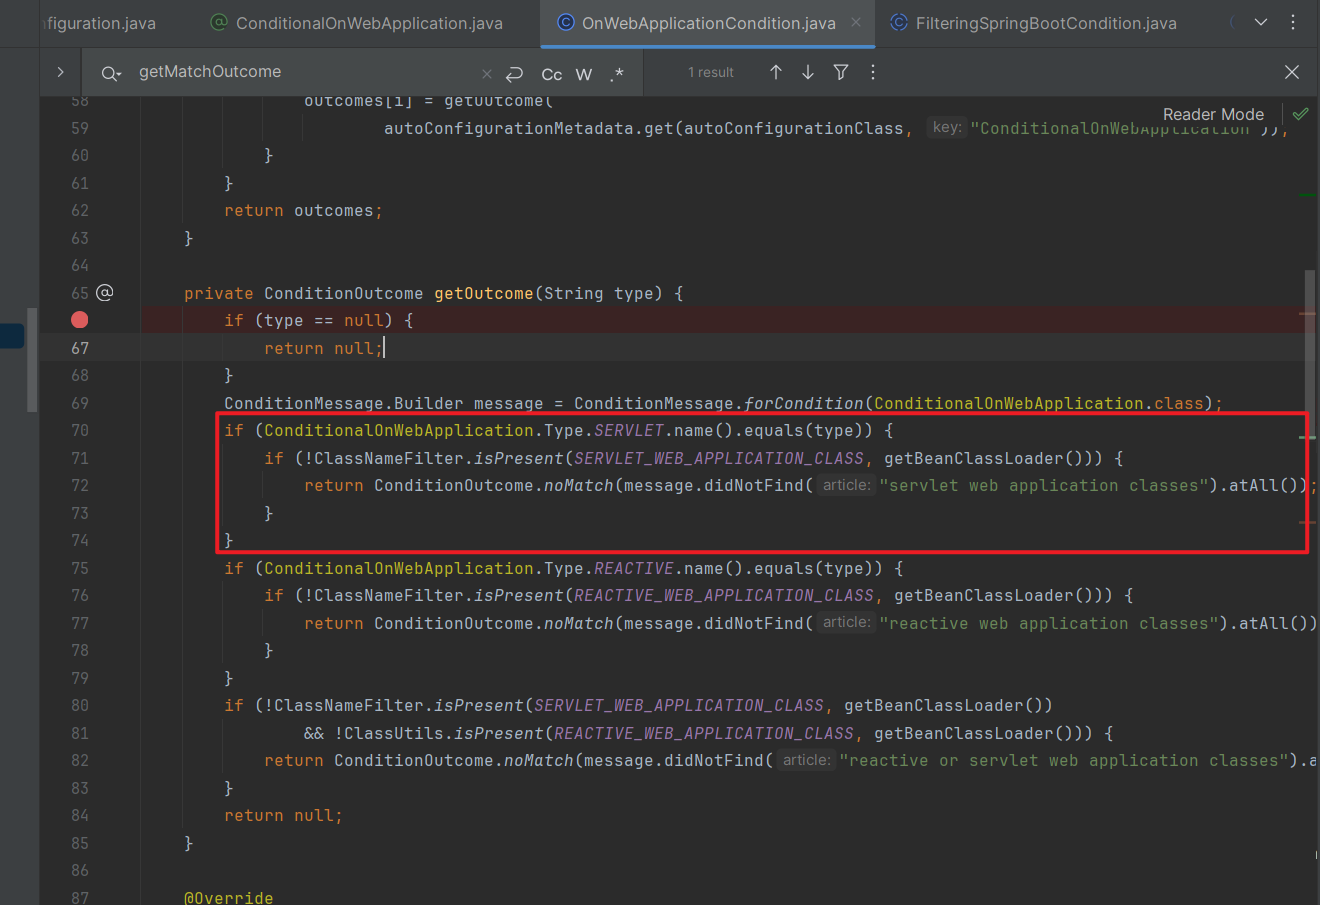This screenshot has height=905, width=1320.
Task: Expand the replace field chevron
Action: pyautogui.click(x=60, y=72)
